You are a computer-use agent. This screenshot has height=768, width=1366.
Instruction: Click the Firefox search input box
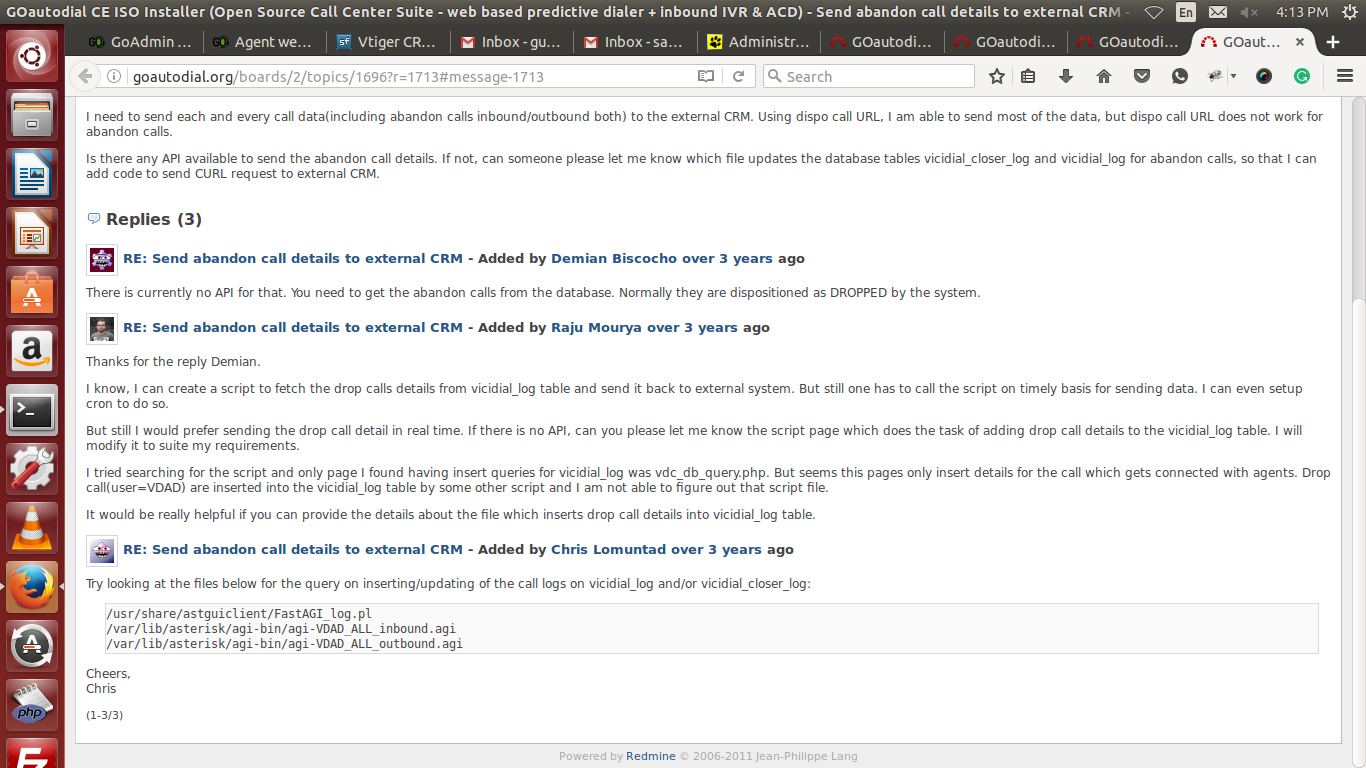click(868, 76)
